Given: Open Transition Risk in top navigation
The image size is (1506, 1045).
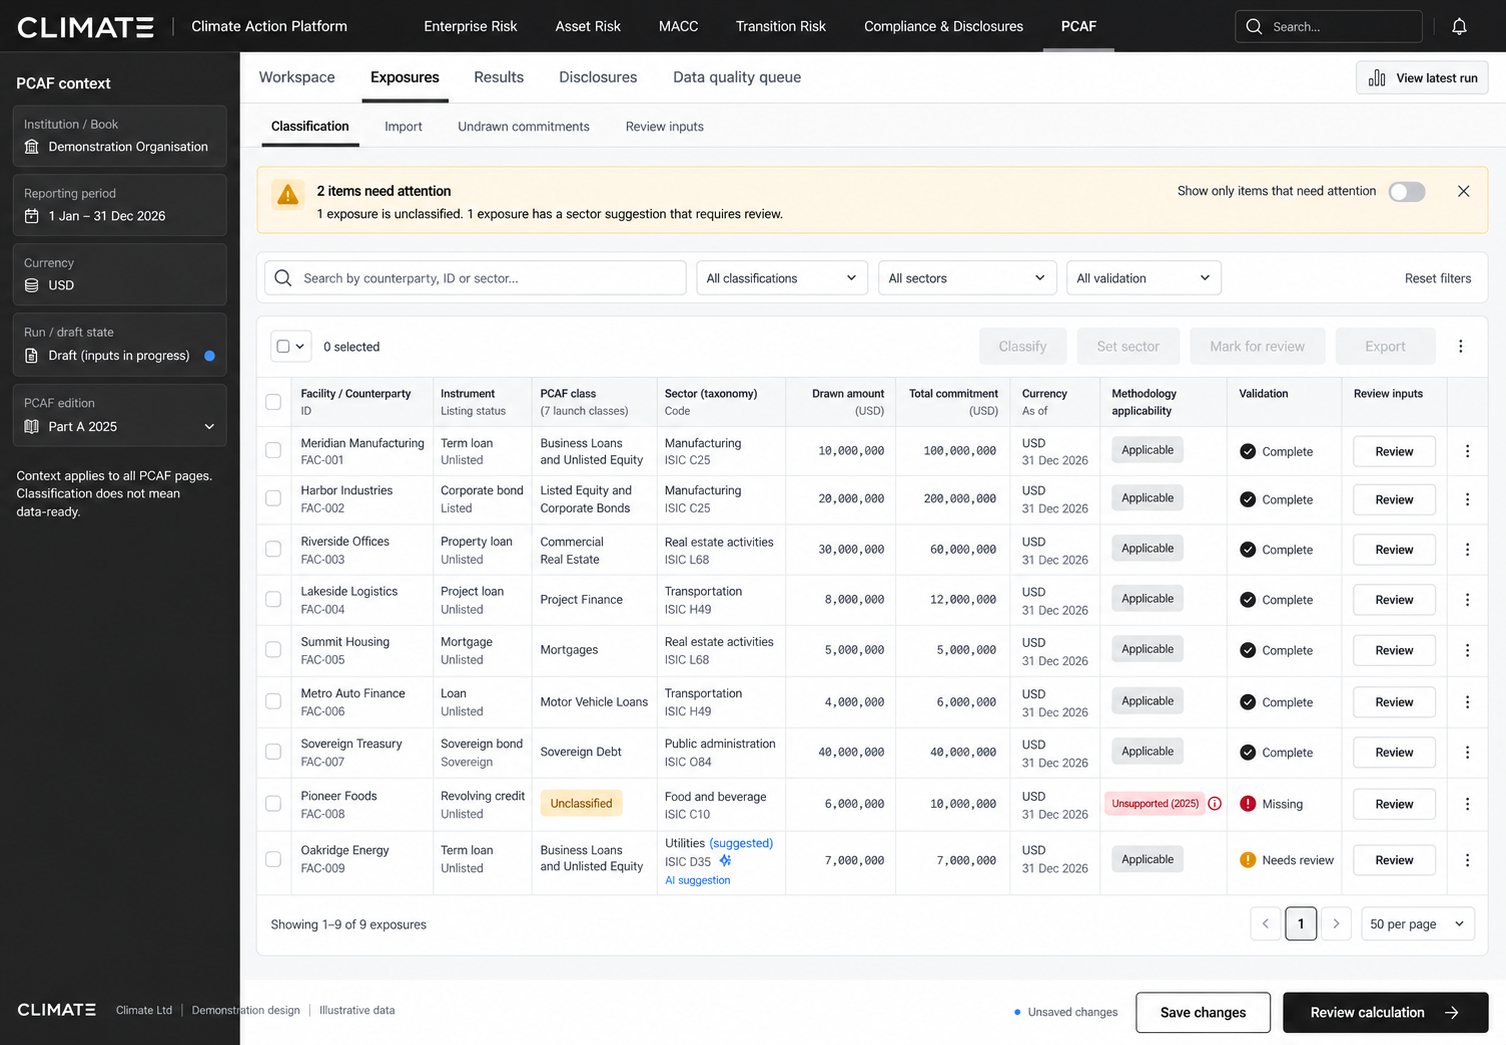Looking at the screenshot, I should click(x=781, y=26).
